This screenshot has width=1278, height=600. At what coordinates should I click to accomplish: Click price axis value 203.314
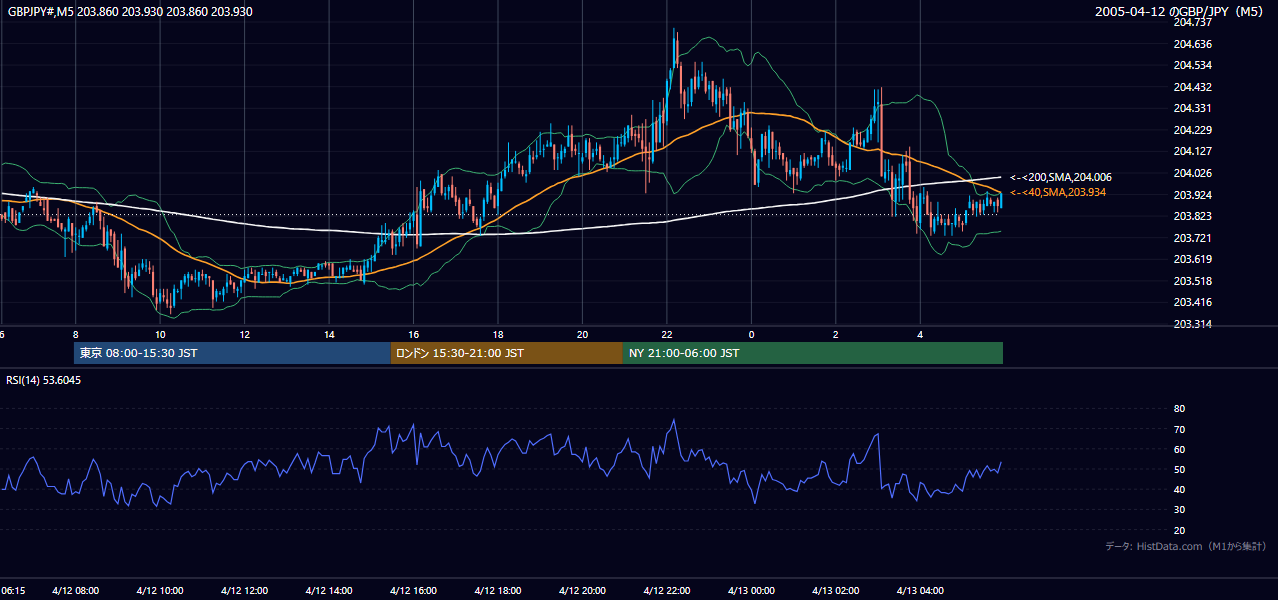[1192, 324]
